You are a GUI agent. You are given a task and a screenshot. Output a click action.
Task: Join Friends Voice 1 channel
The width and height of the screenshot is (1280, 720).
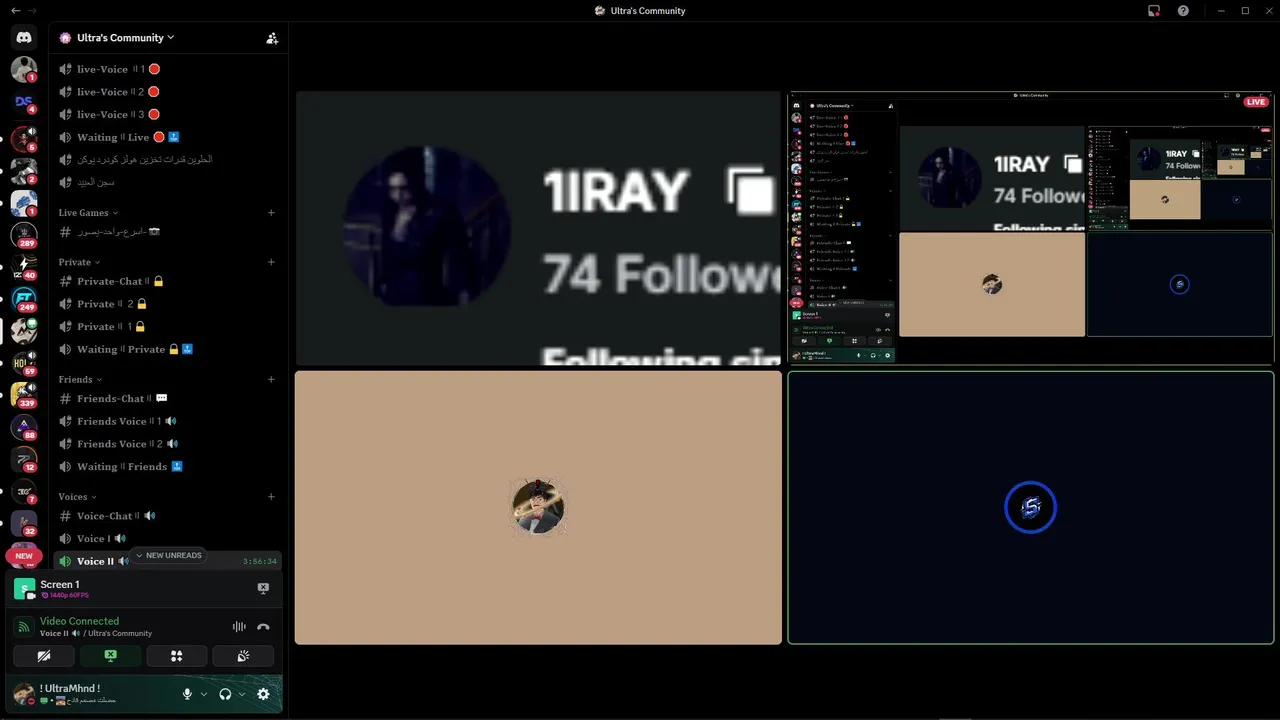tap(167, 421)
